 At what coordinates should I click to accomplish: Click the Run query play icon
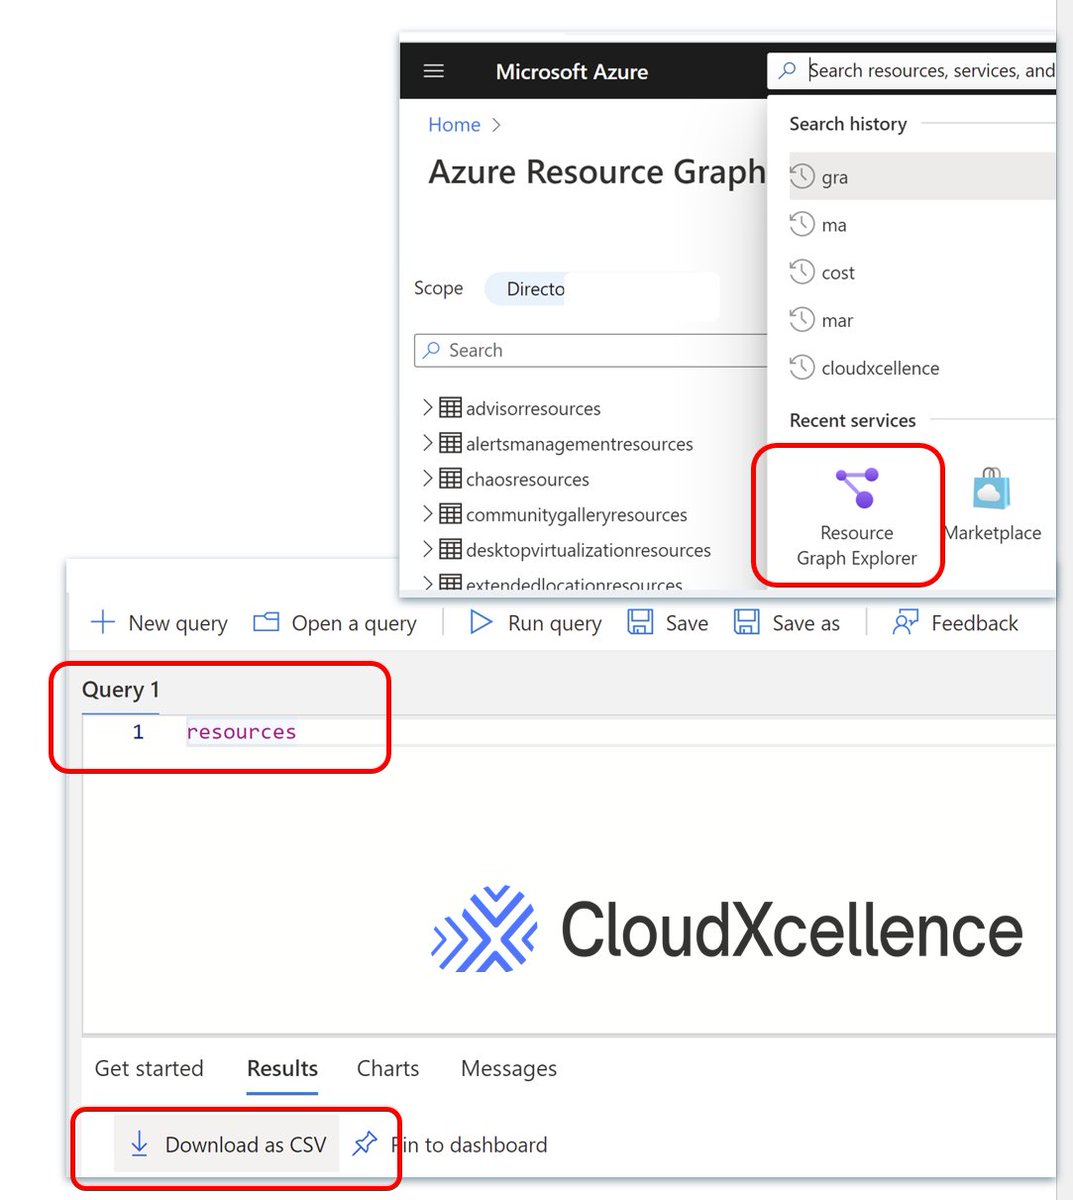(x=481, y=622)
